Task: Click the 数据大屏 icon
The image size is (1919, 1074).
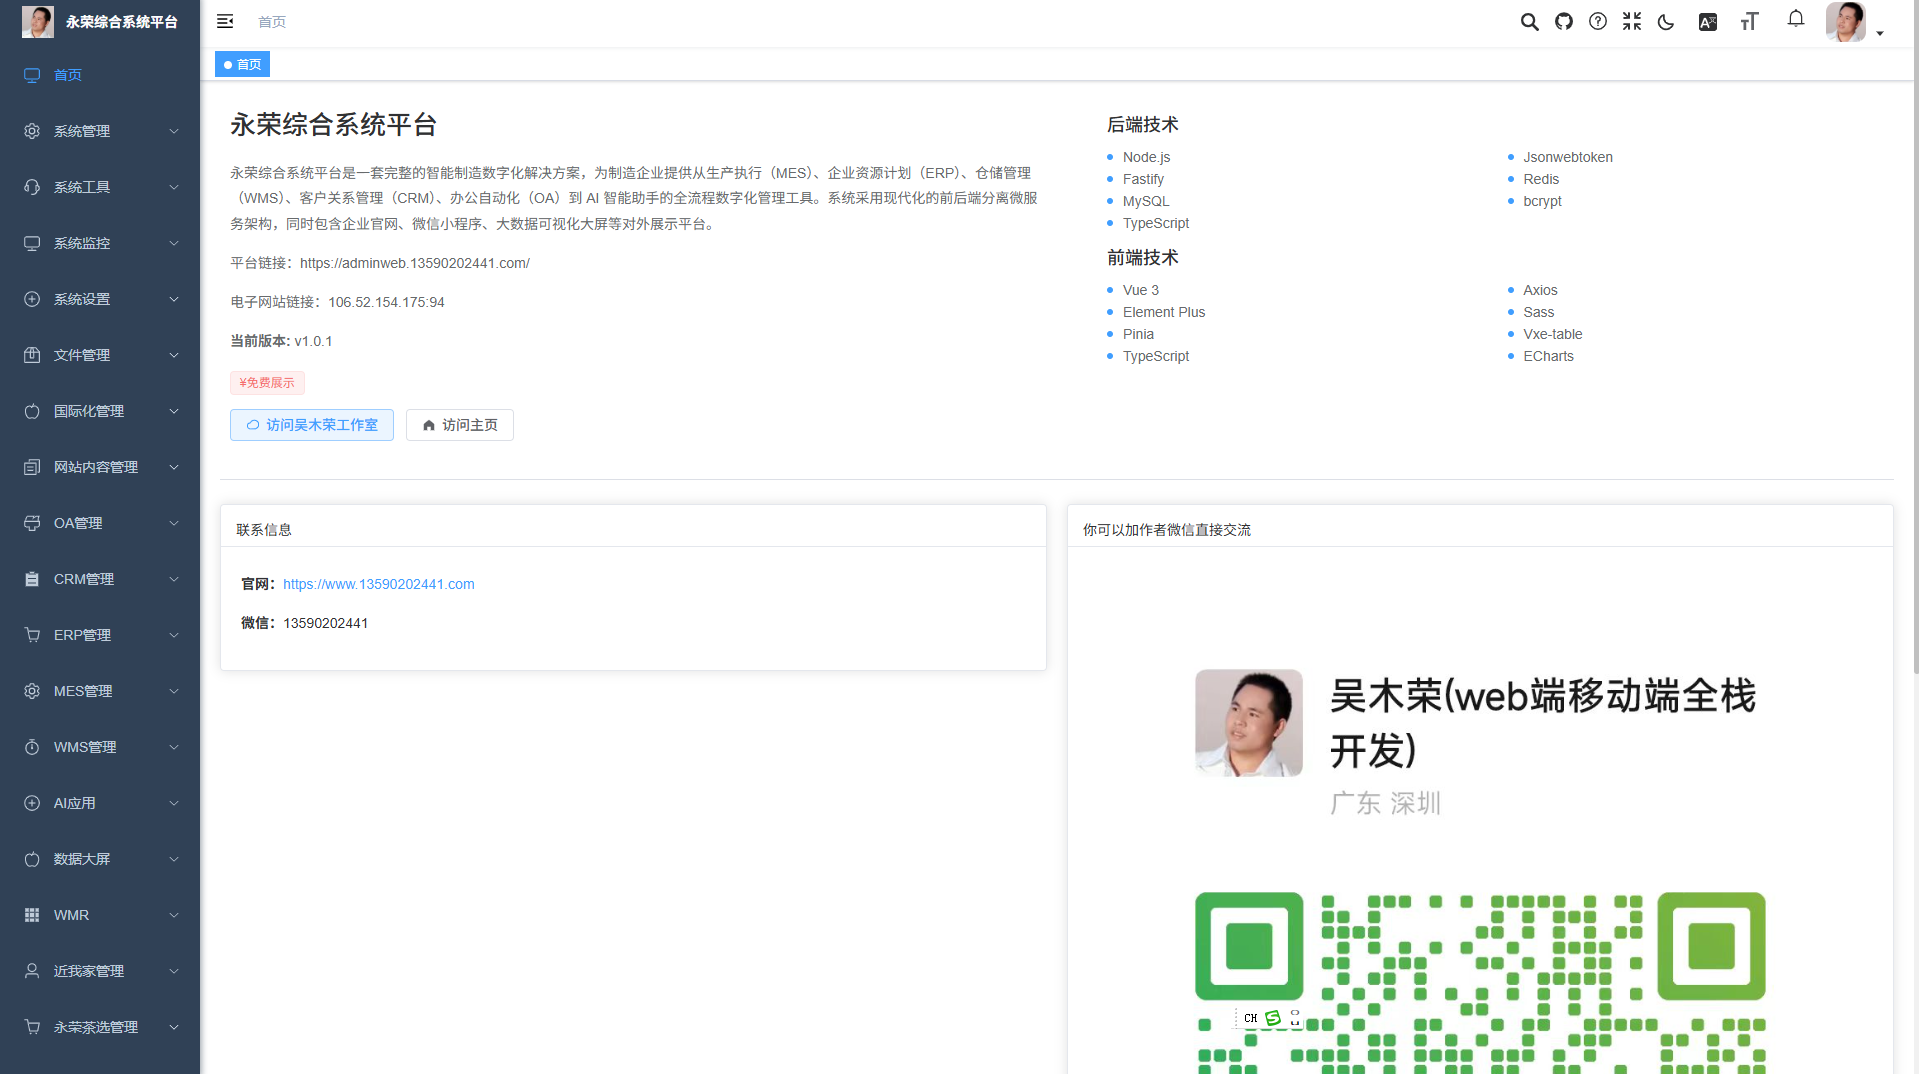Action: 32,859
